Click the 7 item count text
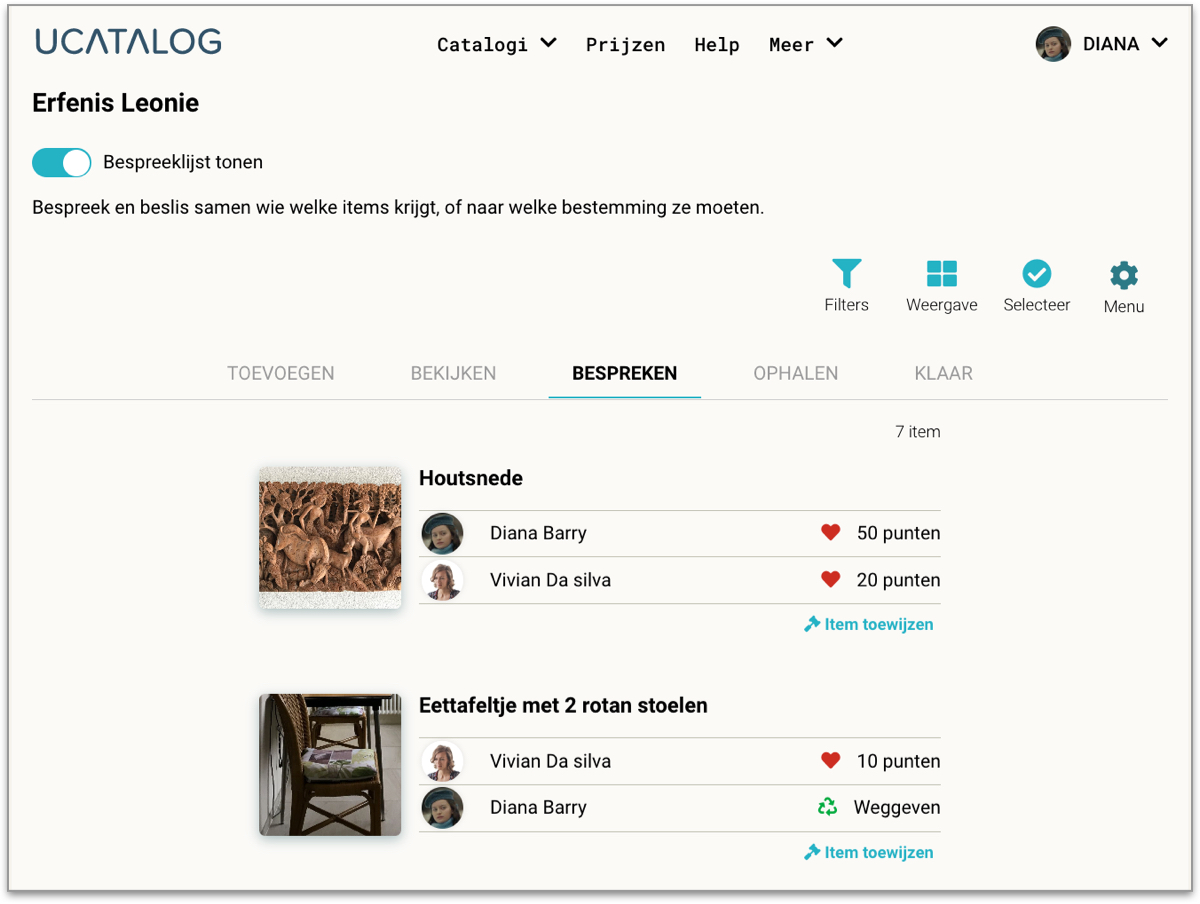The image size is (1200, 904). [918, 432]
